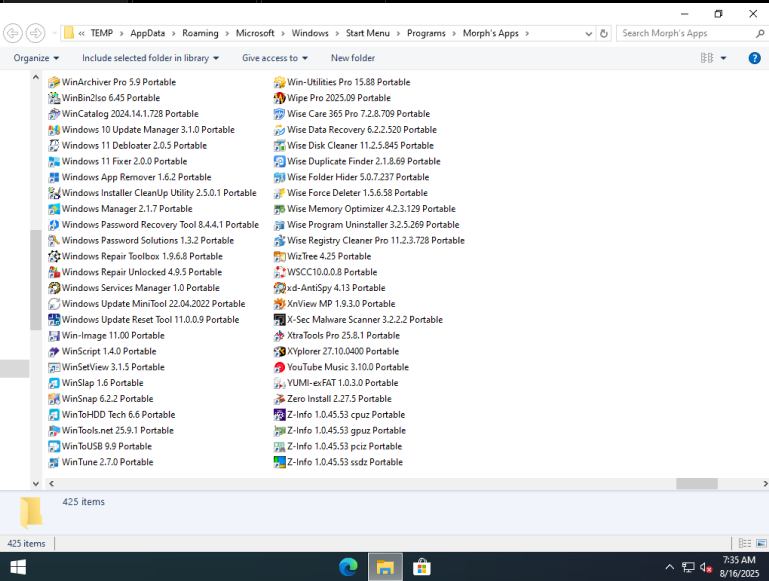Show hidden system tray icons
The width and height of the screenshot is (769, 581).
pos(669,567)
